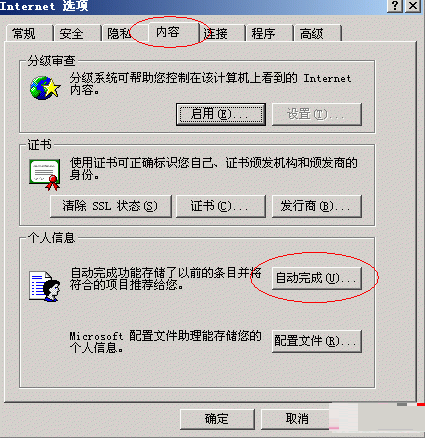This screenshot has height=438, width=425.
Task: Close the Internet 选项 dialog
Action: pyautogui.click(x=413, y=6)
